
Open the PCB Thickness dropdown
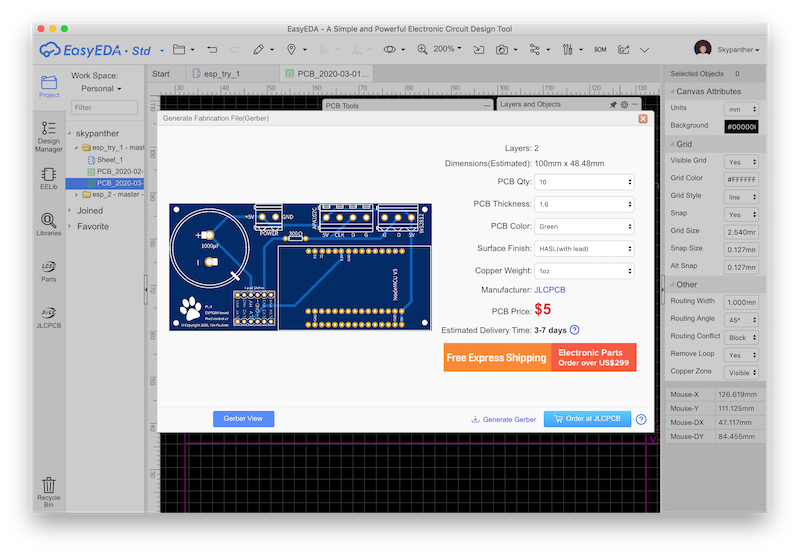click(584, 204)
